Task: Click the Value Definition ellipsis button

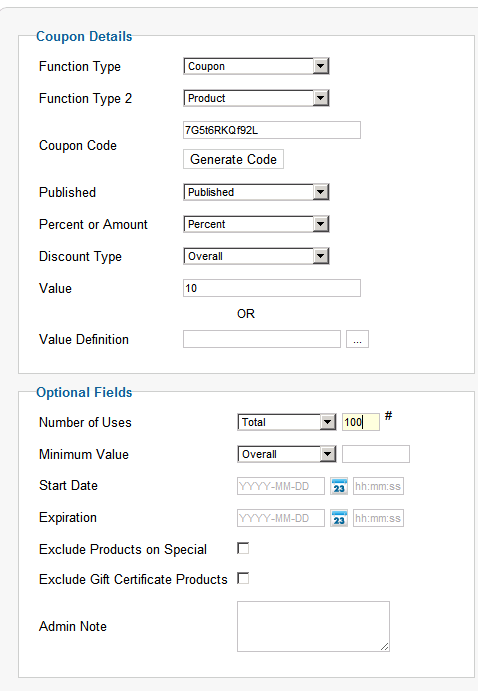Action: click(x=357, y=339)
